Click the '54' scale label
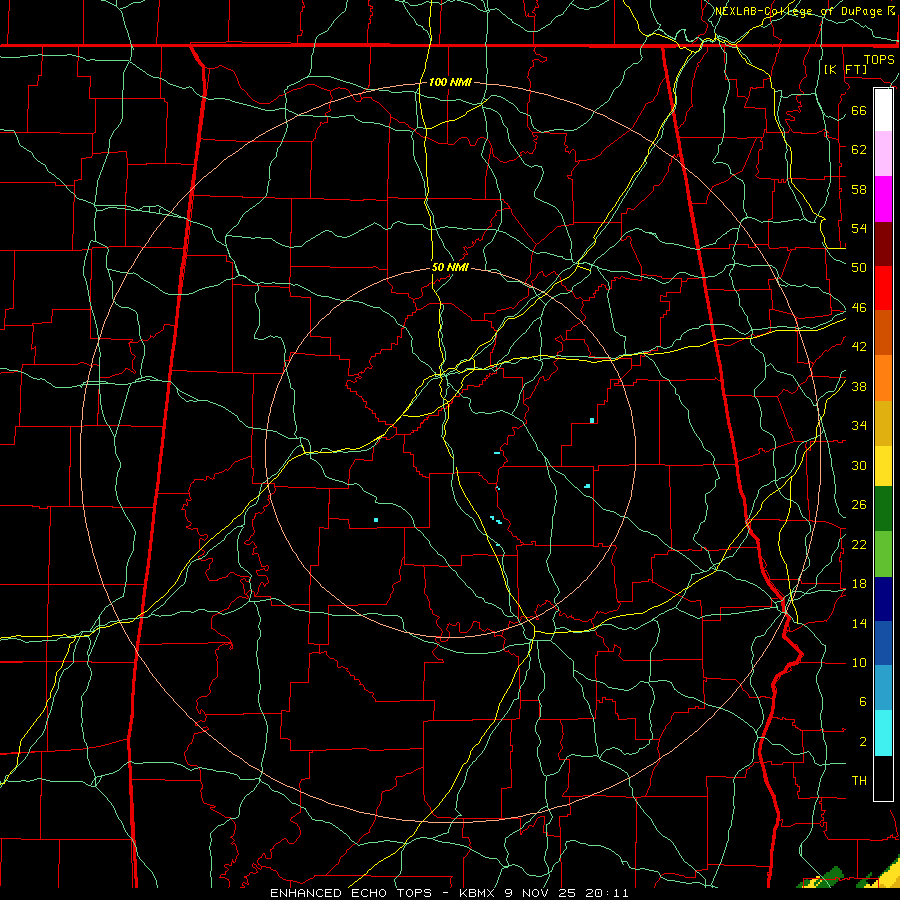 click(859, 228)
